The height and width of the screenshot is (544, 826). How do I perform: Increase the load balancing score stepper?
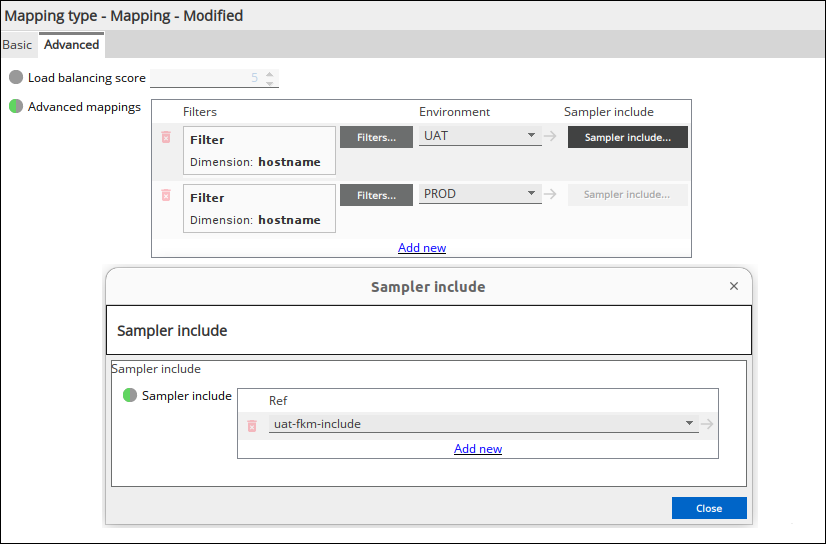(270, 74)
